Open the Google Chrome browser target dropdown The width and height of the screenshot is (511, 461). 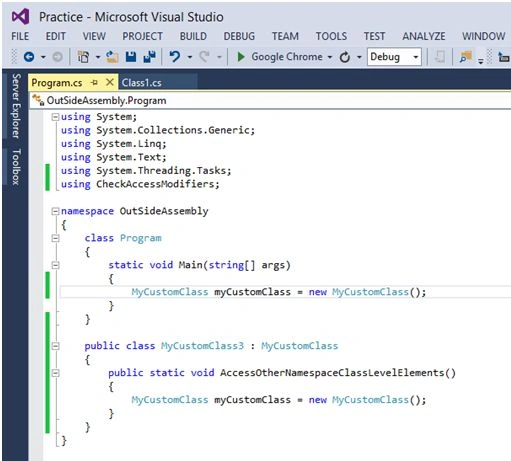(330, 57)
